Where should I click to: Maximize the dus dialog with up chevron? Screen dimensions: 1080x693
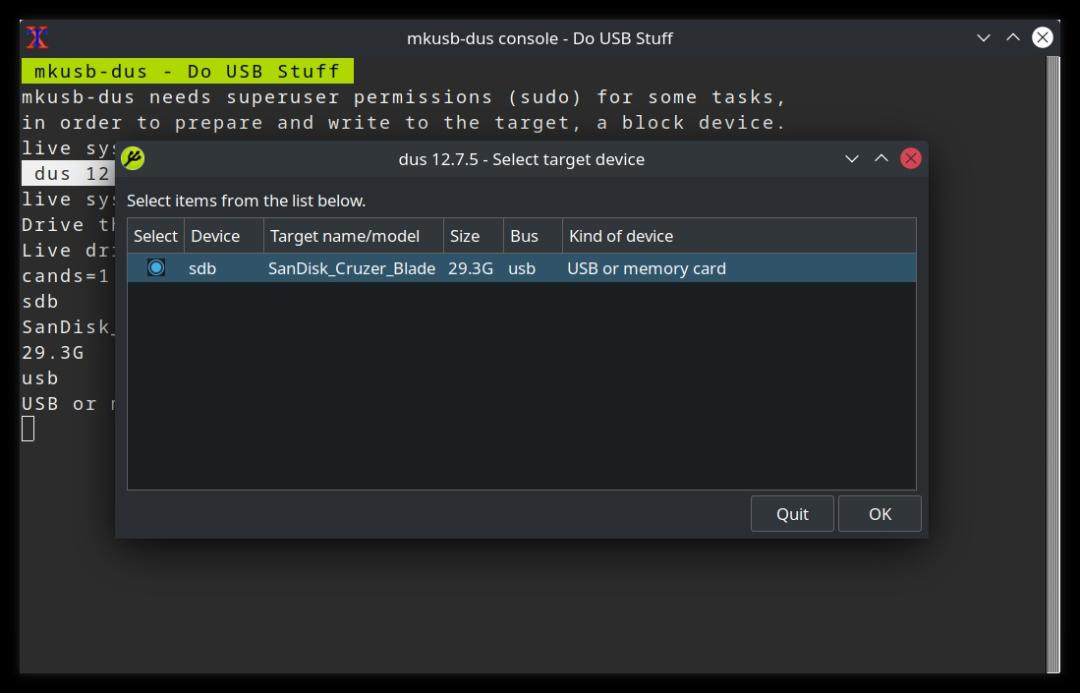click(881, 158)
